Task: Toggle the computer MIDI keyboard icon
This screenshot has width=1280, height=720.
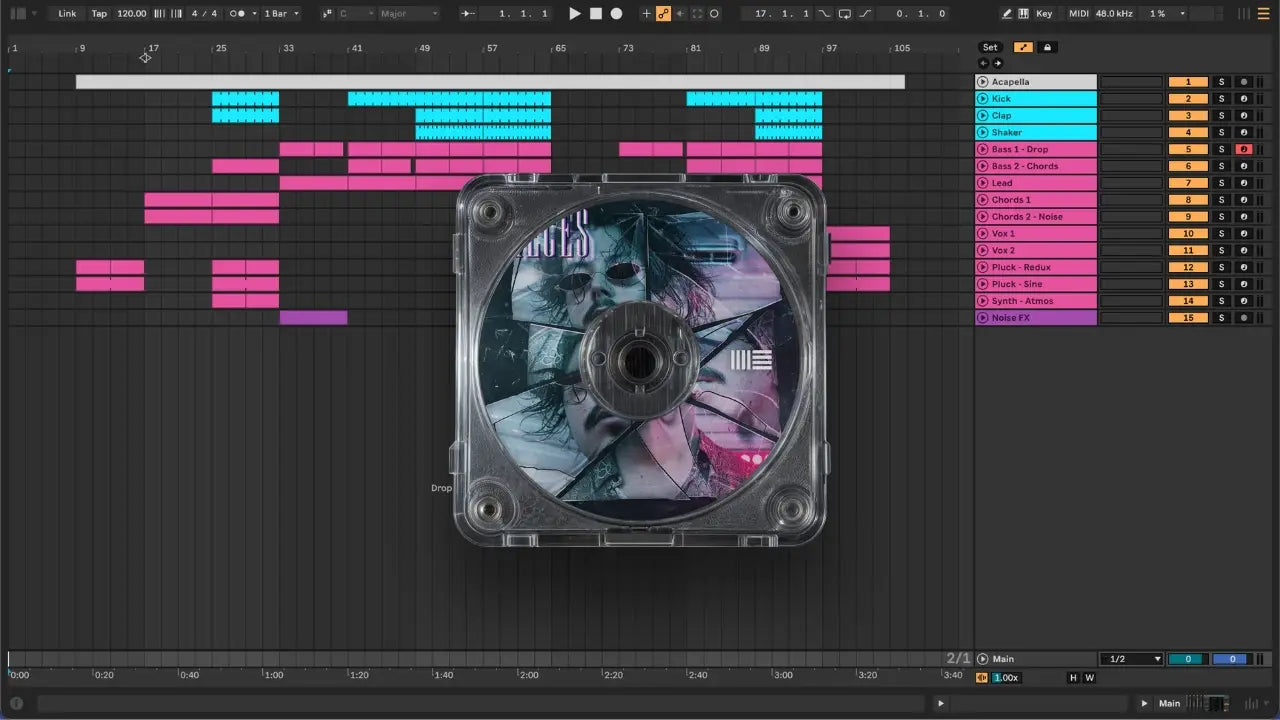Action: pyautogui.click(x=1024, y=14)
